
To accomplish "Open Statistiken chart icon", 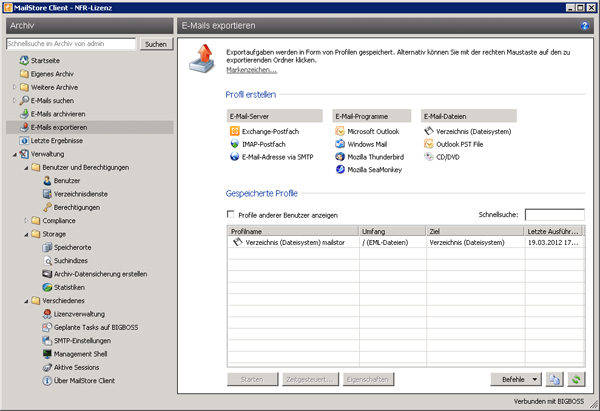I will [47, 287].
